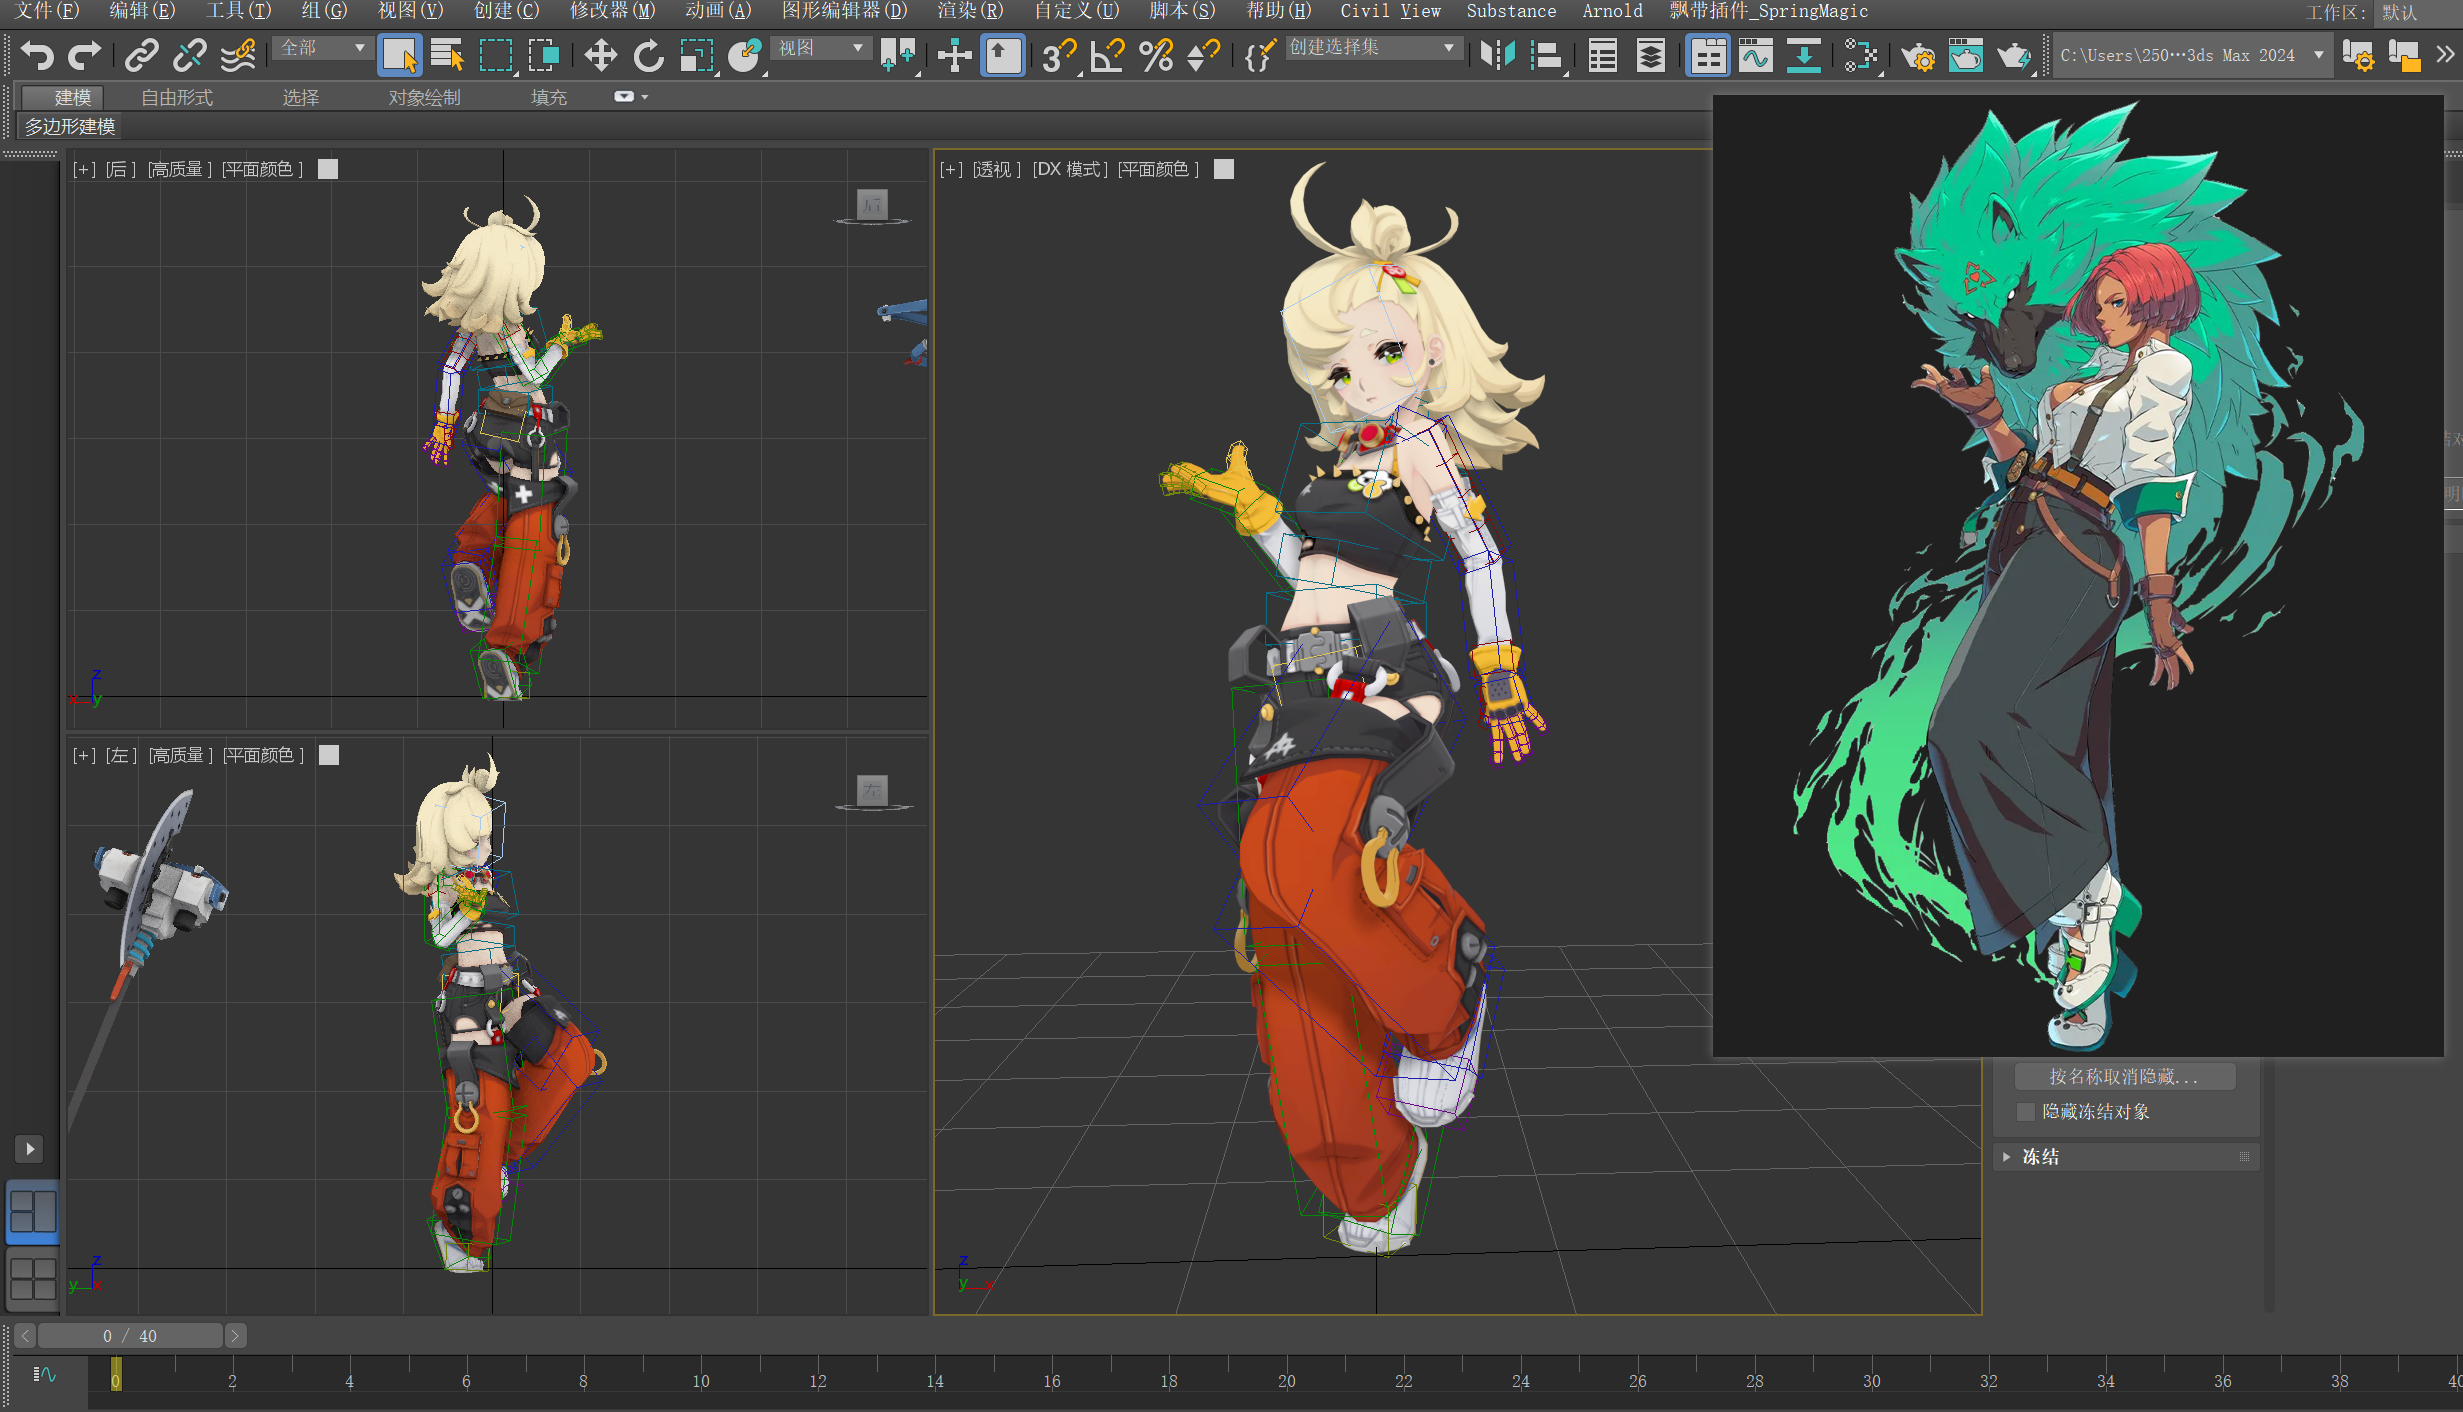Step time slider to previous frame
The height and width of the screenshot is (1412, 2463).
click(26, 1336)
